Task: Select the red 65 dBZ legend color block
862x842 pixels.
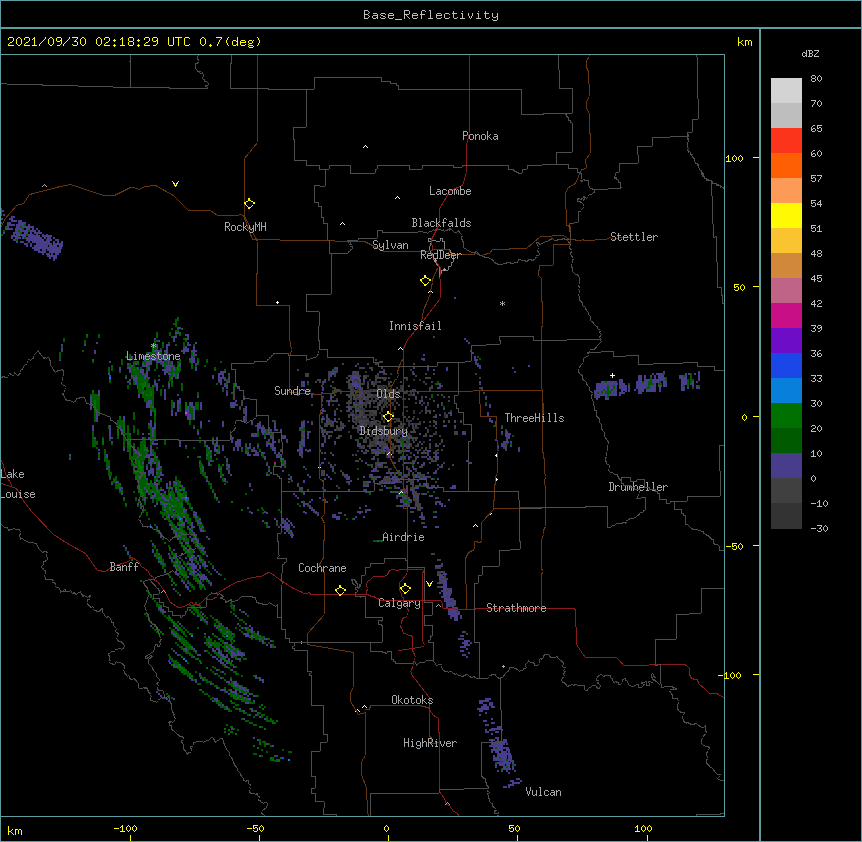Action: (x=786, y=141)
